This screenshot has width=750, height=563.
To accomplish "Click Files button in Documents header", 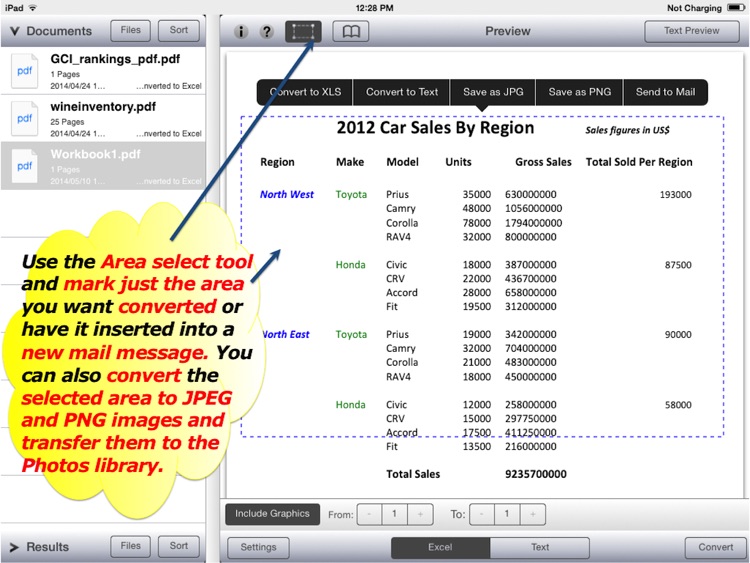I will [x=131, y=31].
